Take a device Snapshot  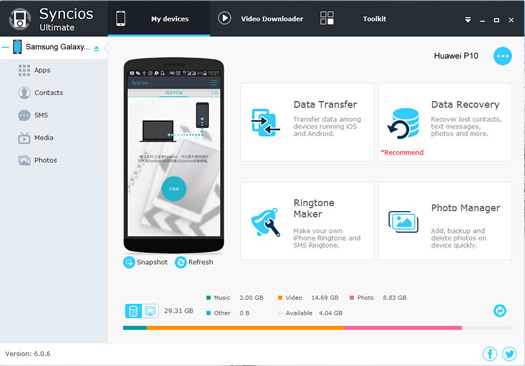click(145, 262)
